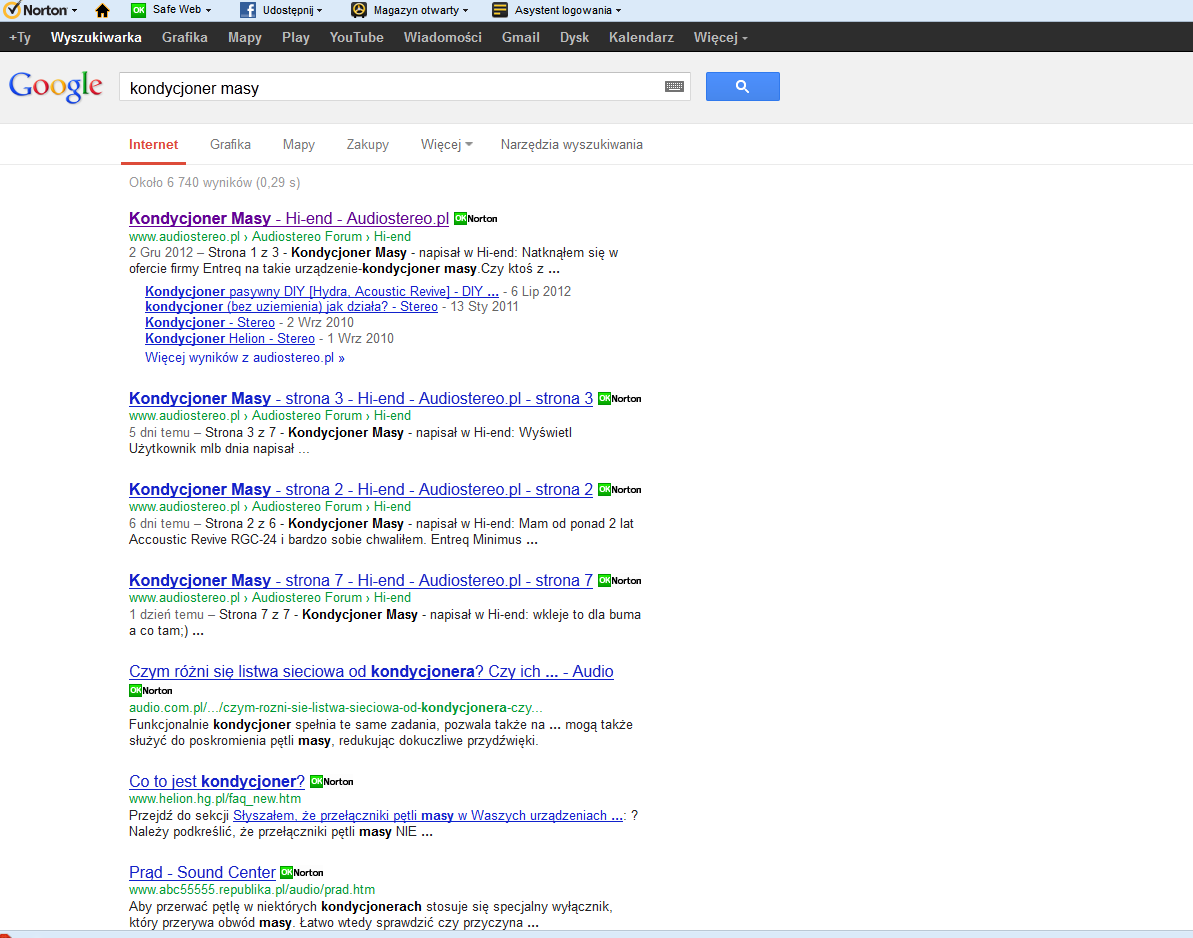This screenshot has width=1193, height=938.
Task: Open Kondycjoner Masy - Hi-end - Audiostereo.pl result
Action: point(289,218)
